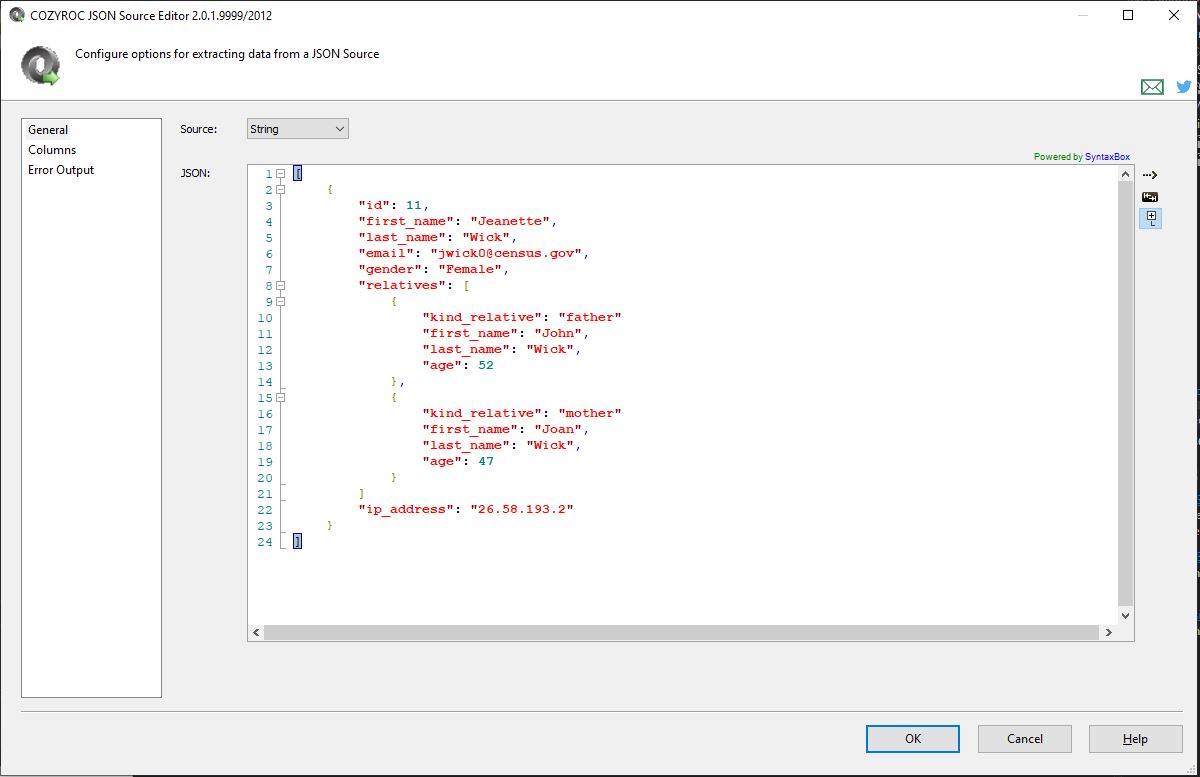Click the "father" value on line 10
Image resolution: width=1200 pixels, height=777 pixels.
(590, 318)
